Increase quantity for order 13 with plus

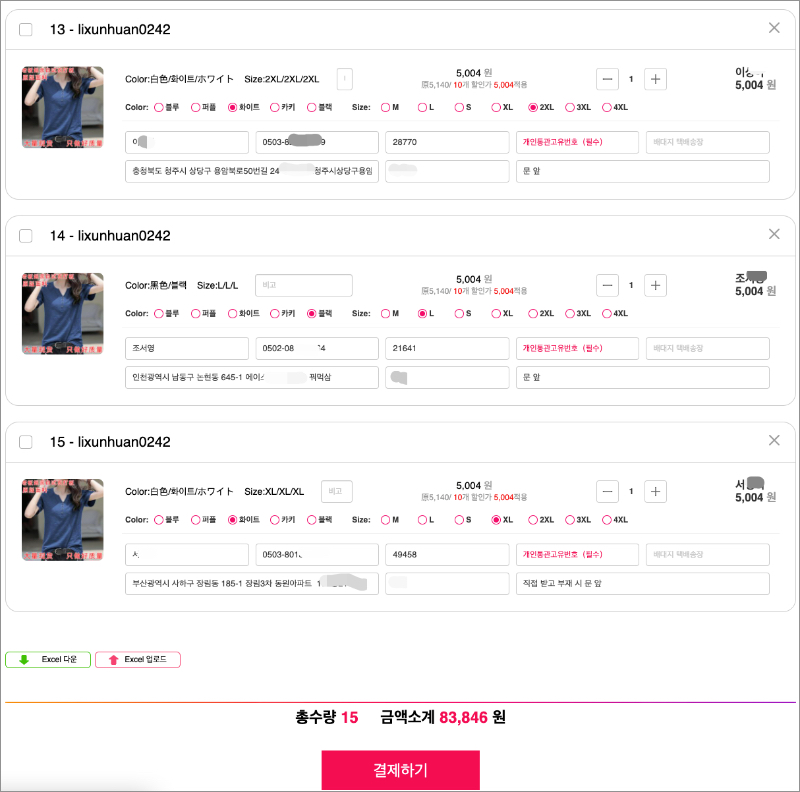[655, 79]
